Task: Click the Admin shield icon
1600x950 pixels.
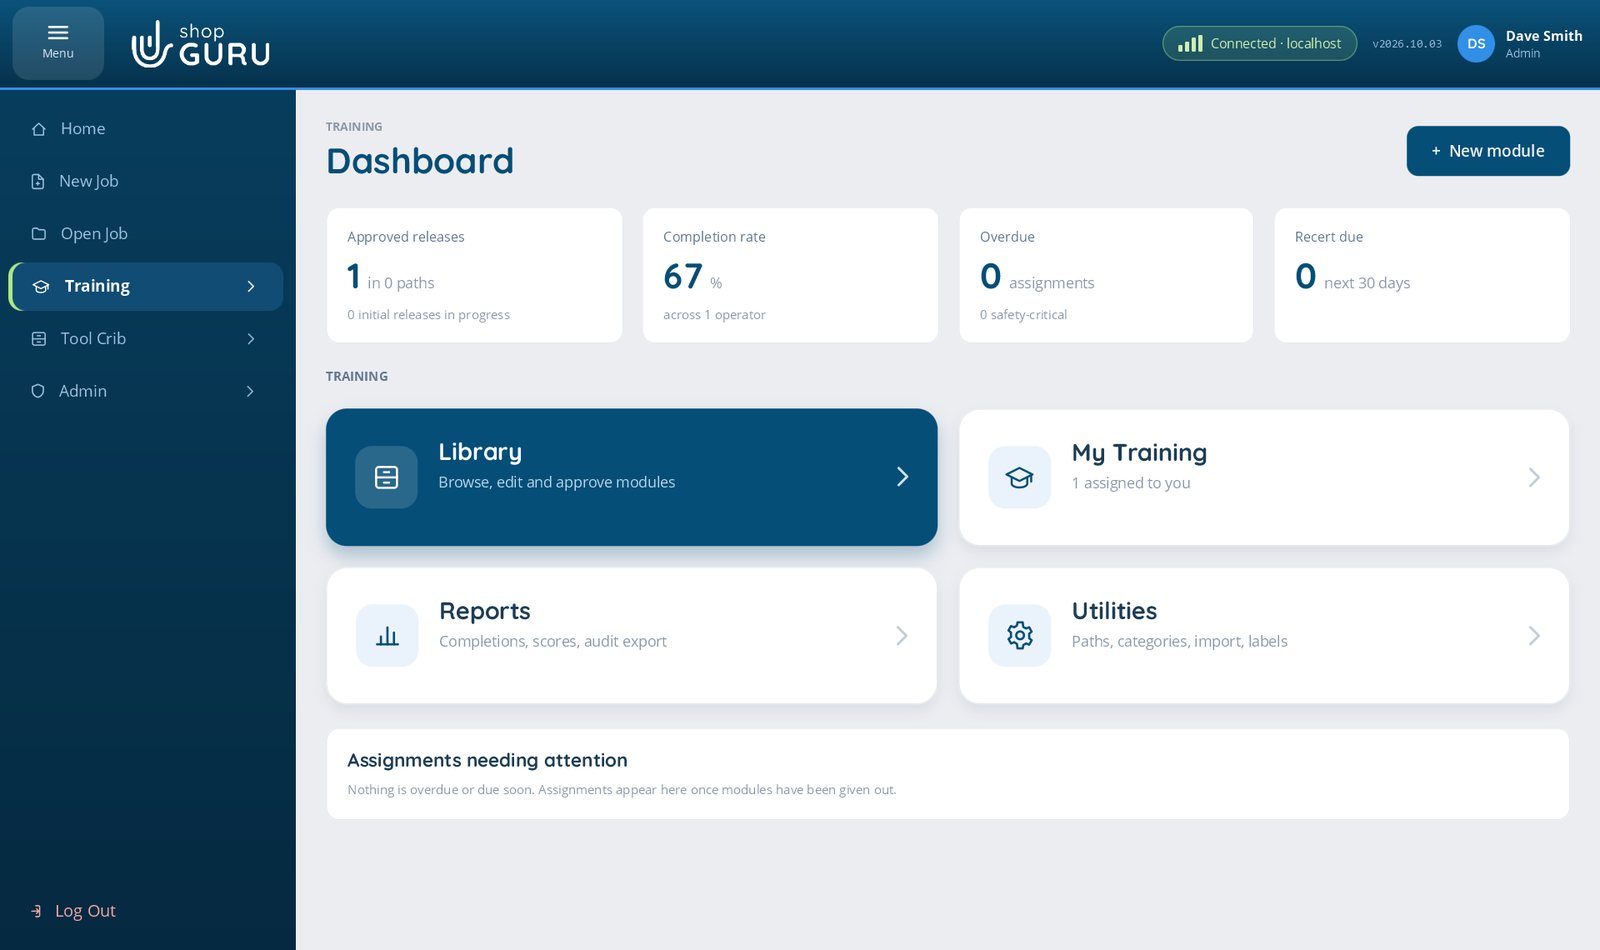Action: point(38,391)
